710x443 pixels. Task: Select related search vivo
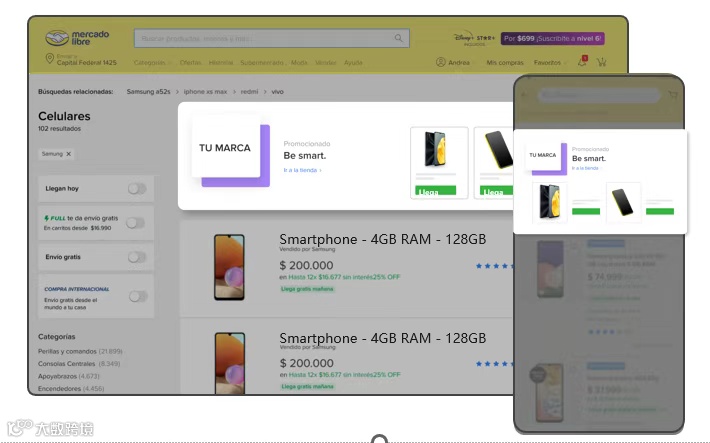[x=278, y=91]
